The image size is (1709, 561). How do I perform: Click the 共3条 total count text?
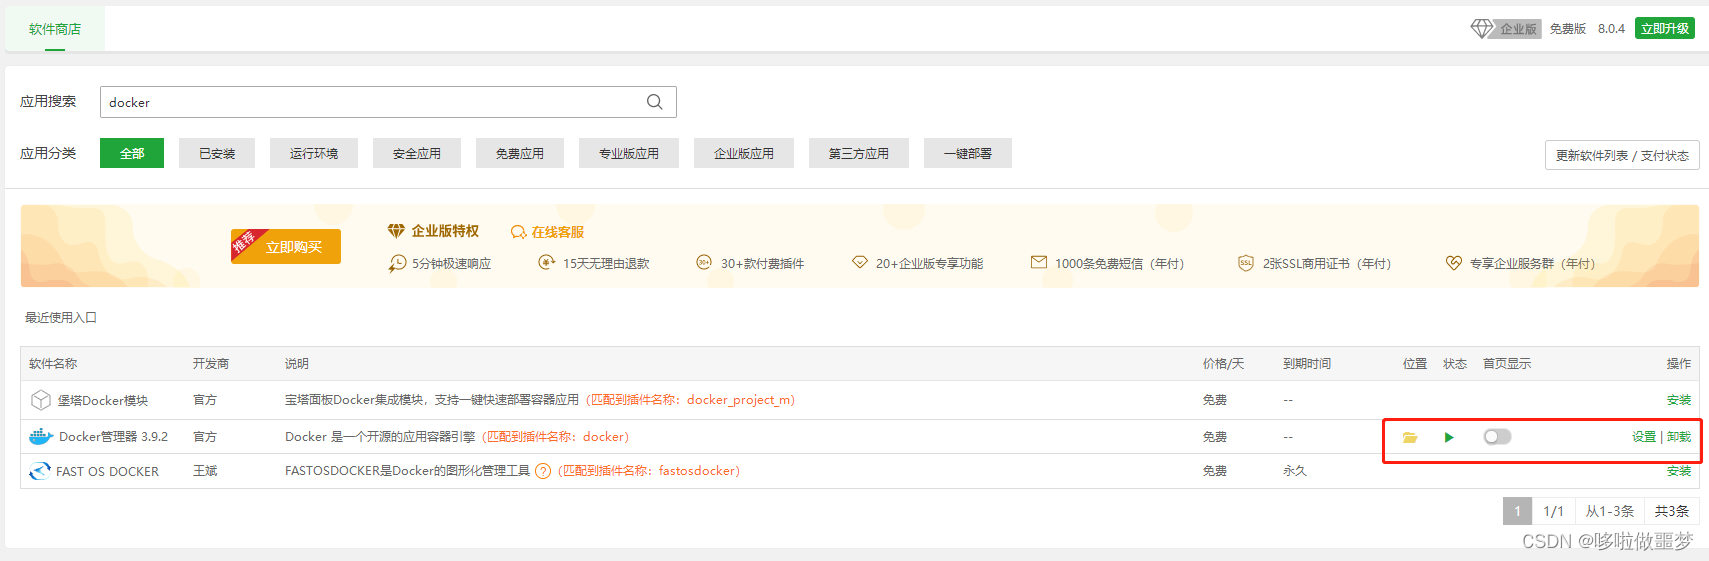tap(1671, 511)
